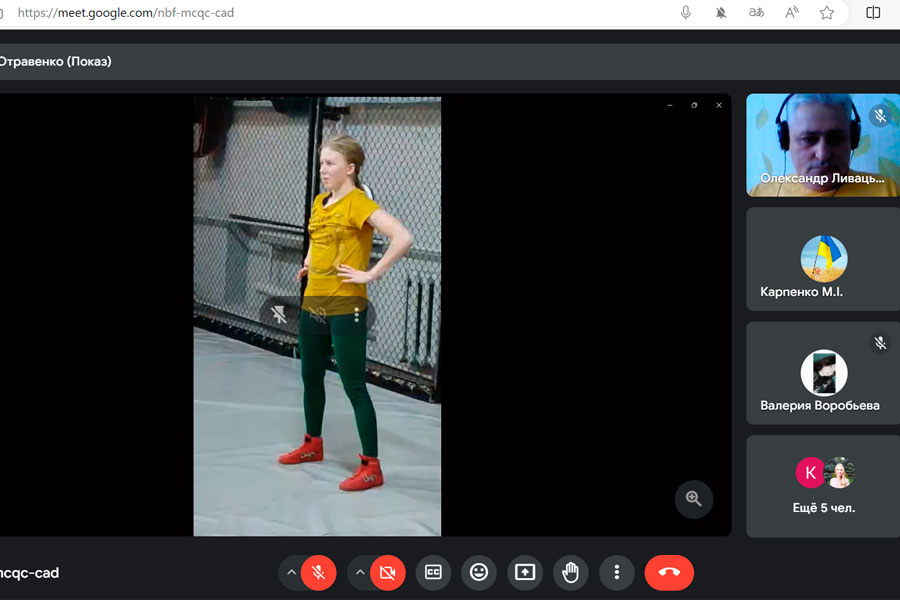Image resolution: width=900 pixels, height=600 pixels.
Task: Click the zoom magnifier on the presentation
Action: 693,499
